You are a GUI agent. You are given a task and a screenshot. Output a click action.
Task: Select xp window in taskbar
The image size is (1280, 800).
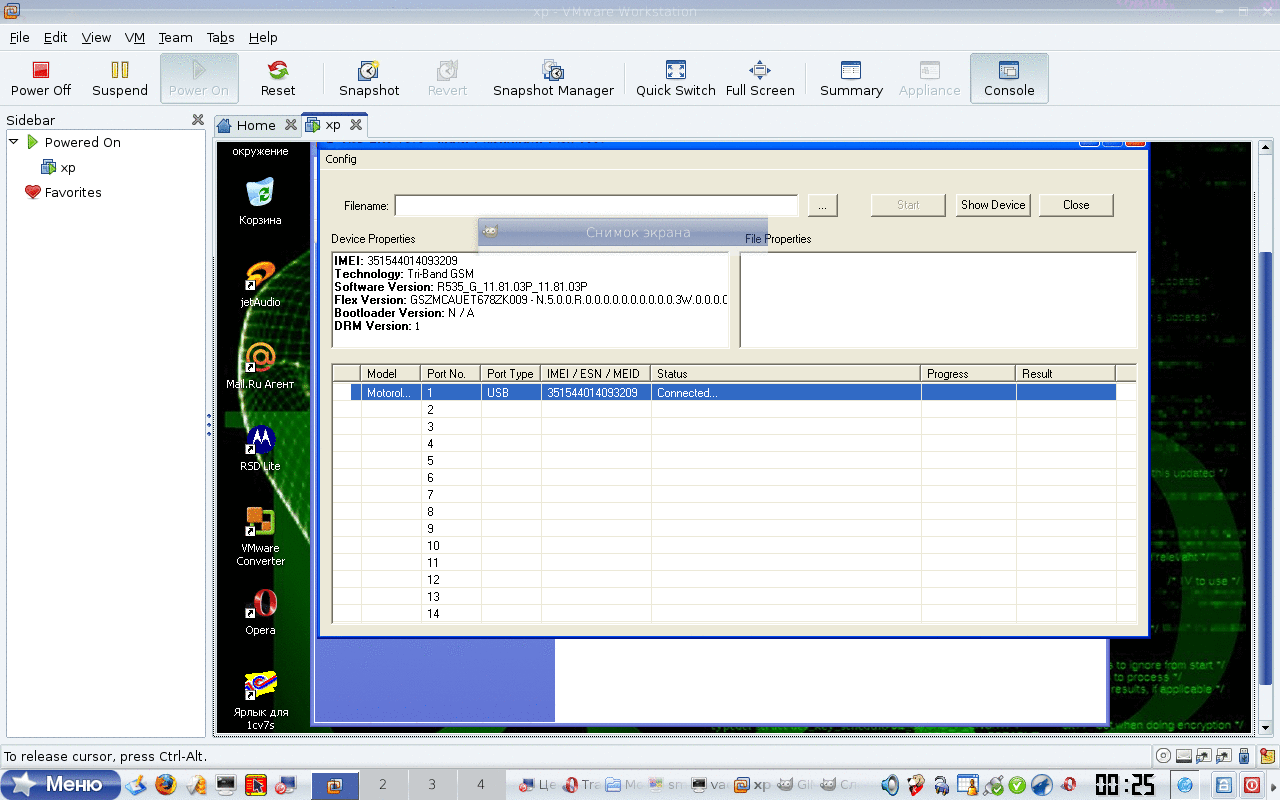752,785
